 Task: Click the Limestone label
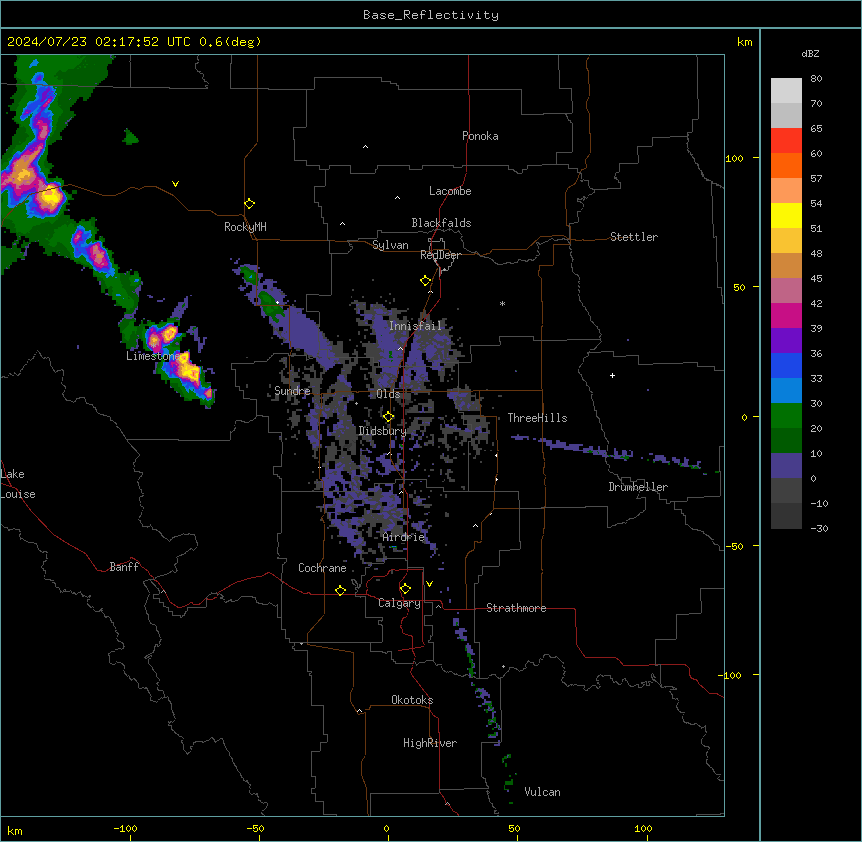[x=151, y=356]
